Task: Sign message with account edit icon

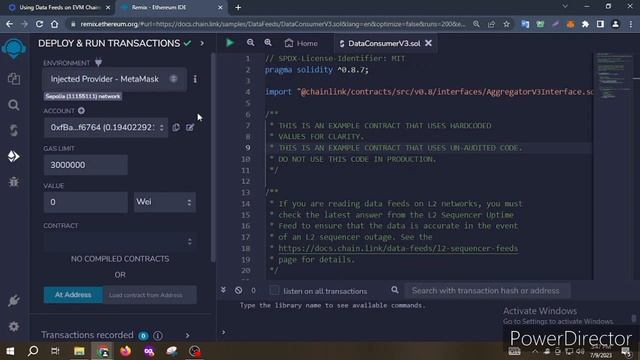Action: (x=190, y=127)
